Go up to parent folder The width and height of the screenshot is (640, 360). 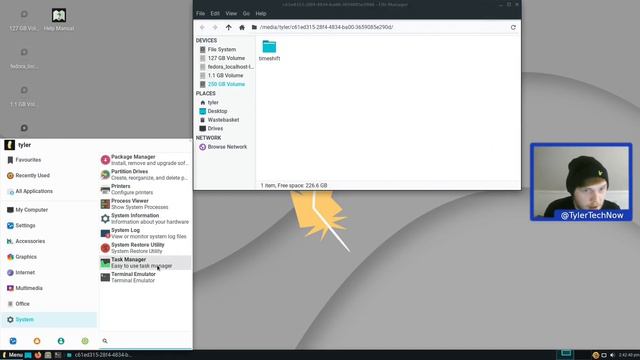click(x=229, y=27)
